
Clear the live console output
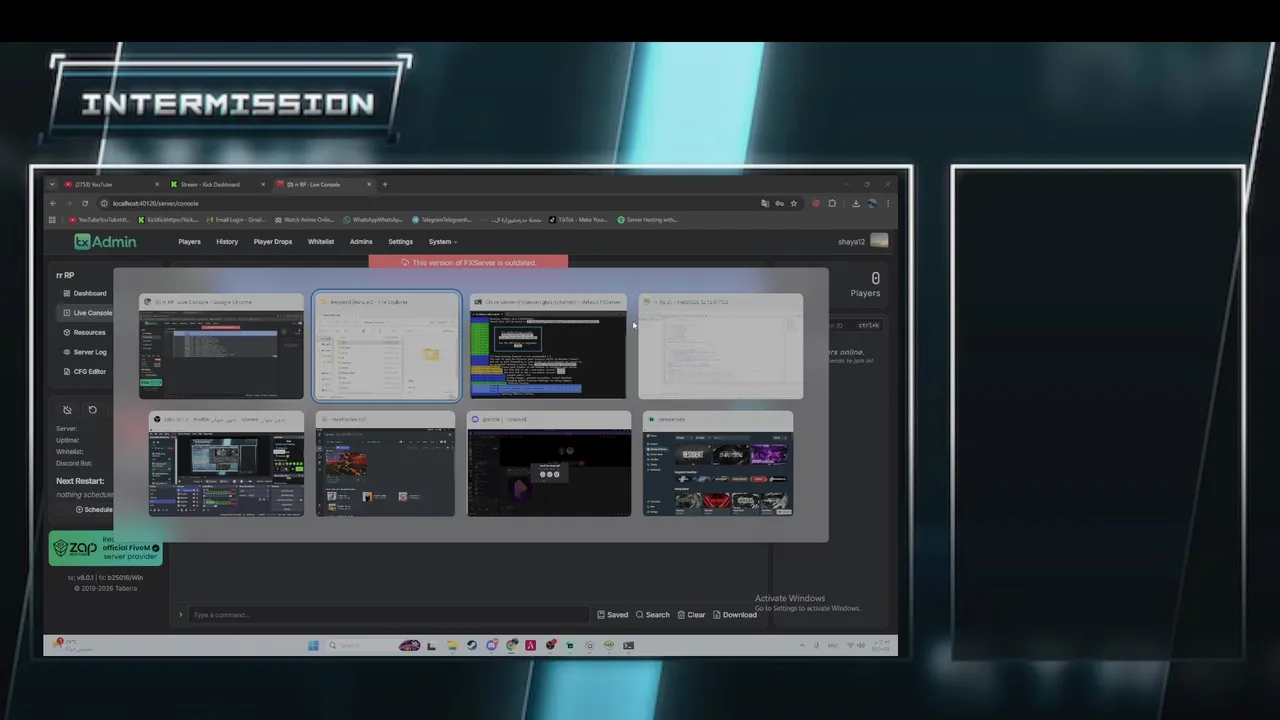pos(691,615)
